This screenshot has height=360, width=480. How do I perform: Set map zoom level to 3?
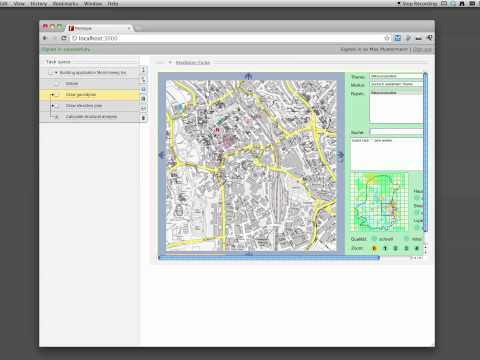coord(406,248)
